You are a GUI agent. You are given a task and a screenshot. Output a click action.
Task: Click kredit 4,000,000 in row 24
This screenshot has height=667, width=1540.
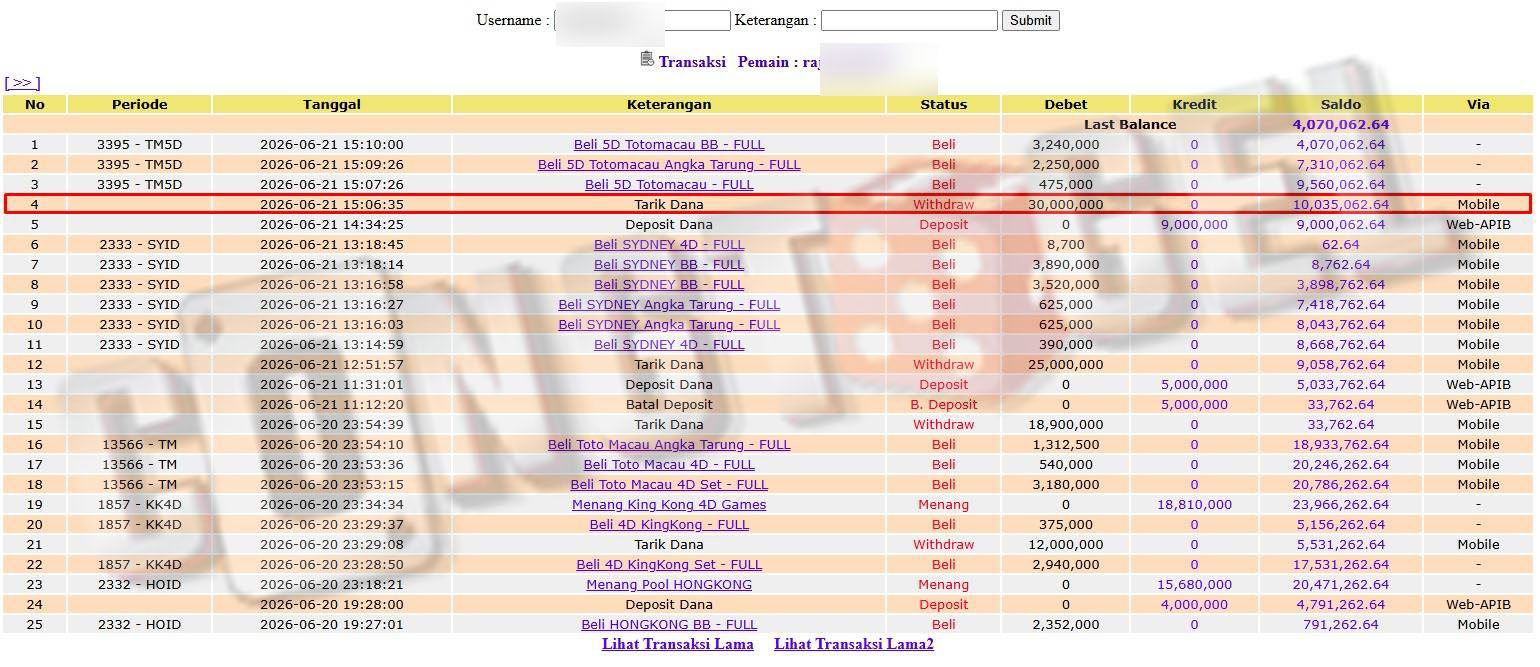[1194, 604]
